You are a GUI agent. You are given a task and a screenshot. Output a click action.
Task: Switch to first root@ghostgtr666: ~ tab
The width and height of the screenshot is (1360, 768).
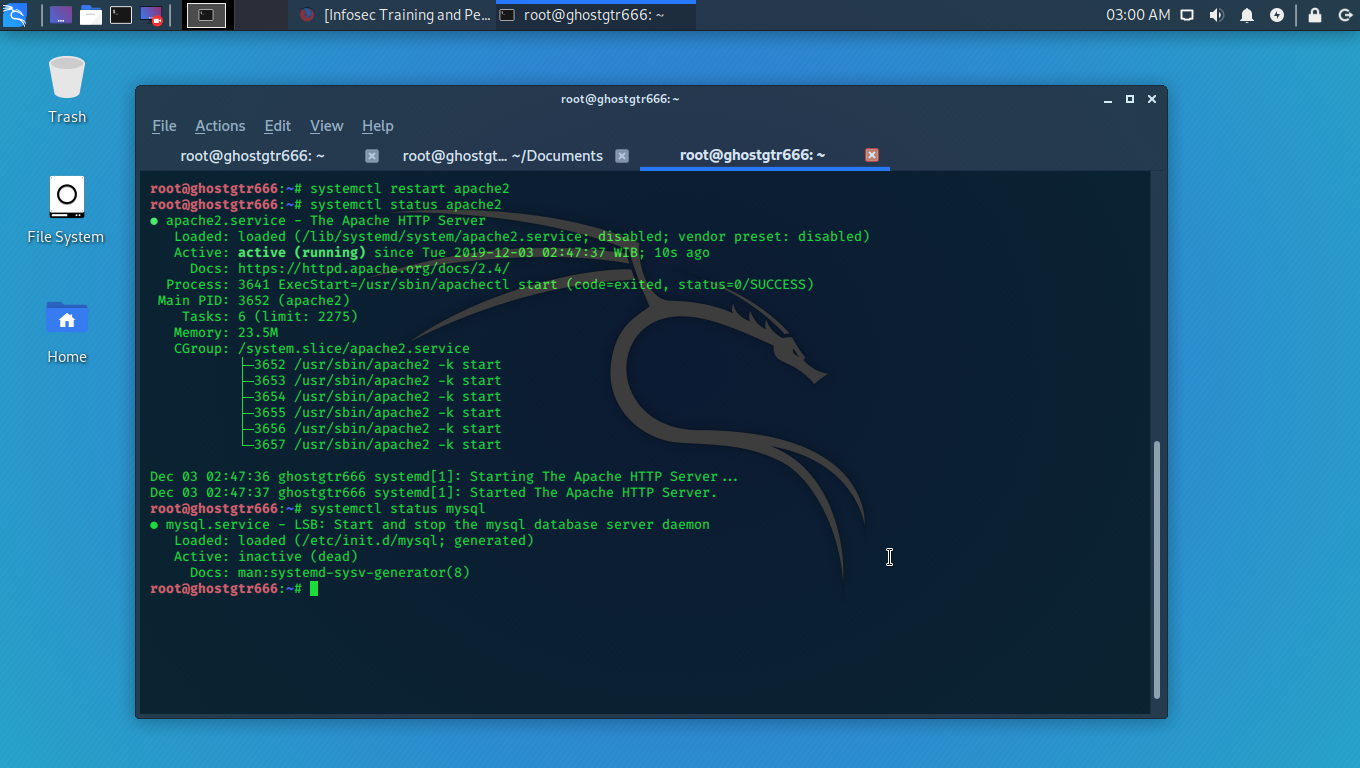pos(252,155)
